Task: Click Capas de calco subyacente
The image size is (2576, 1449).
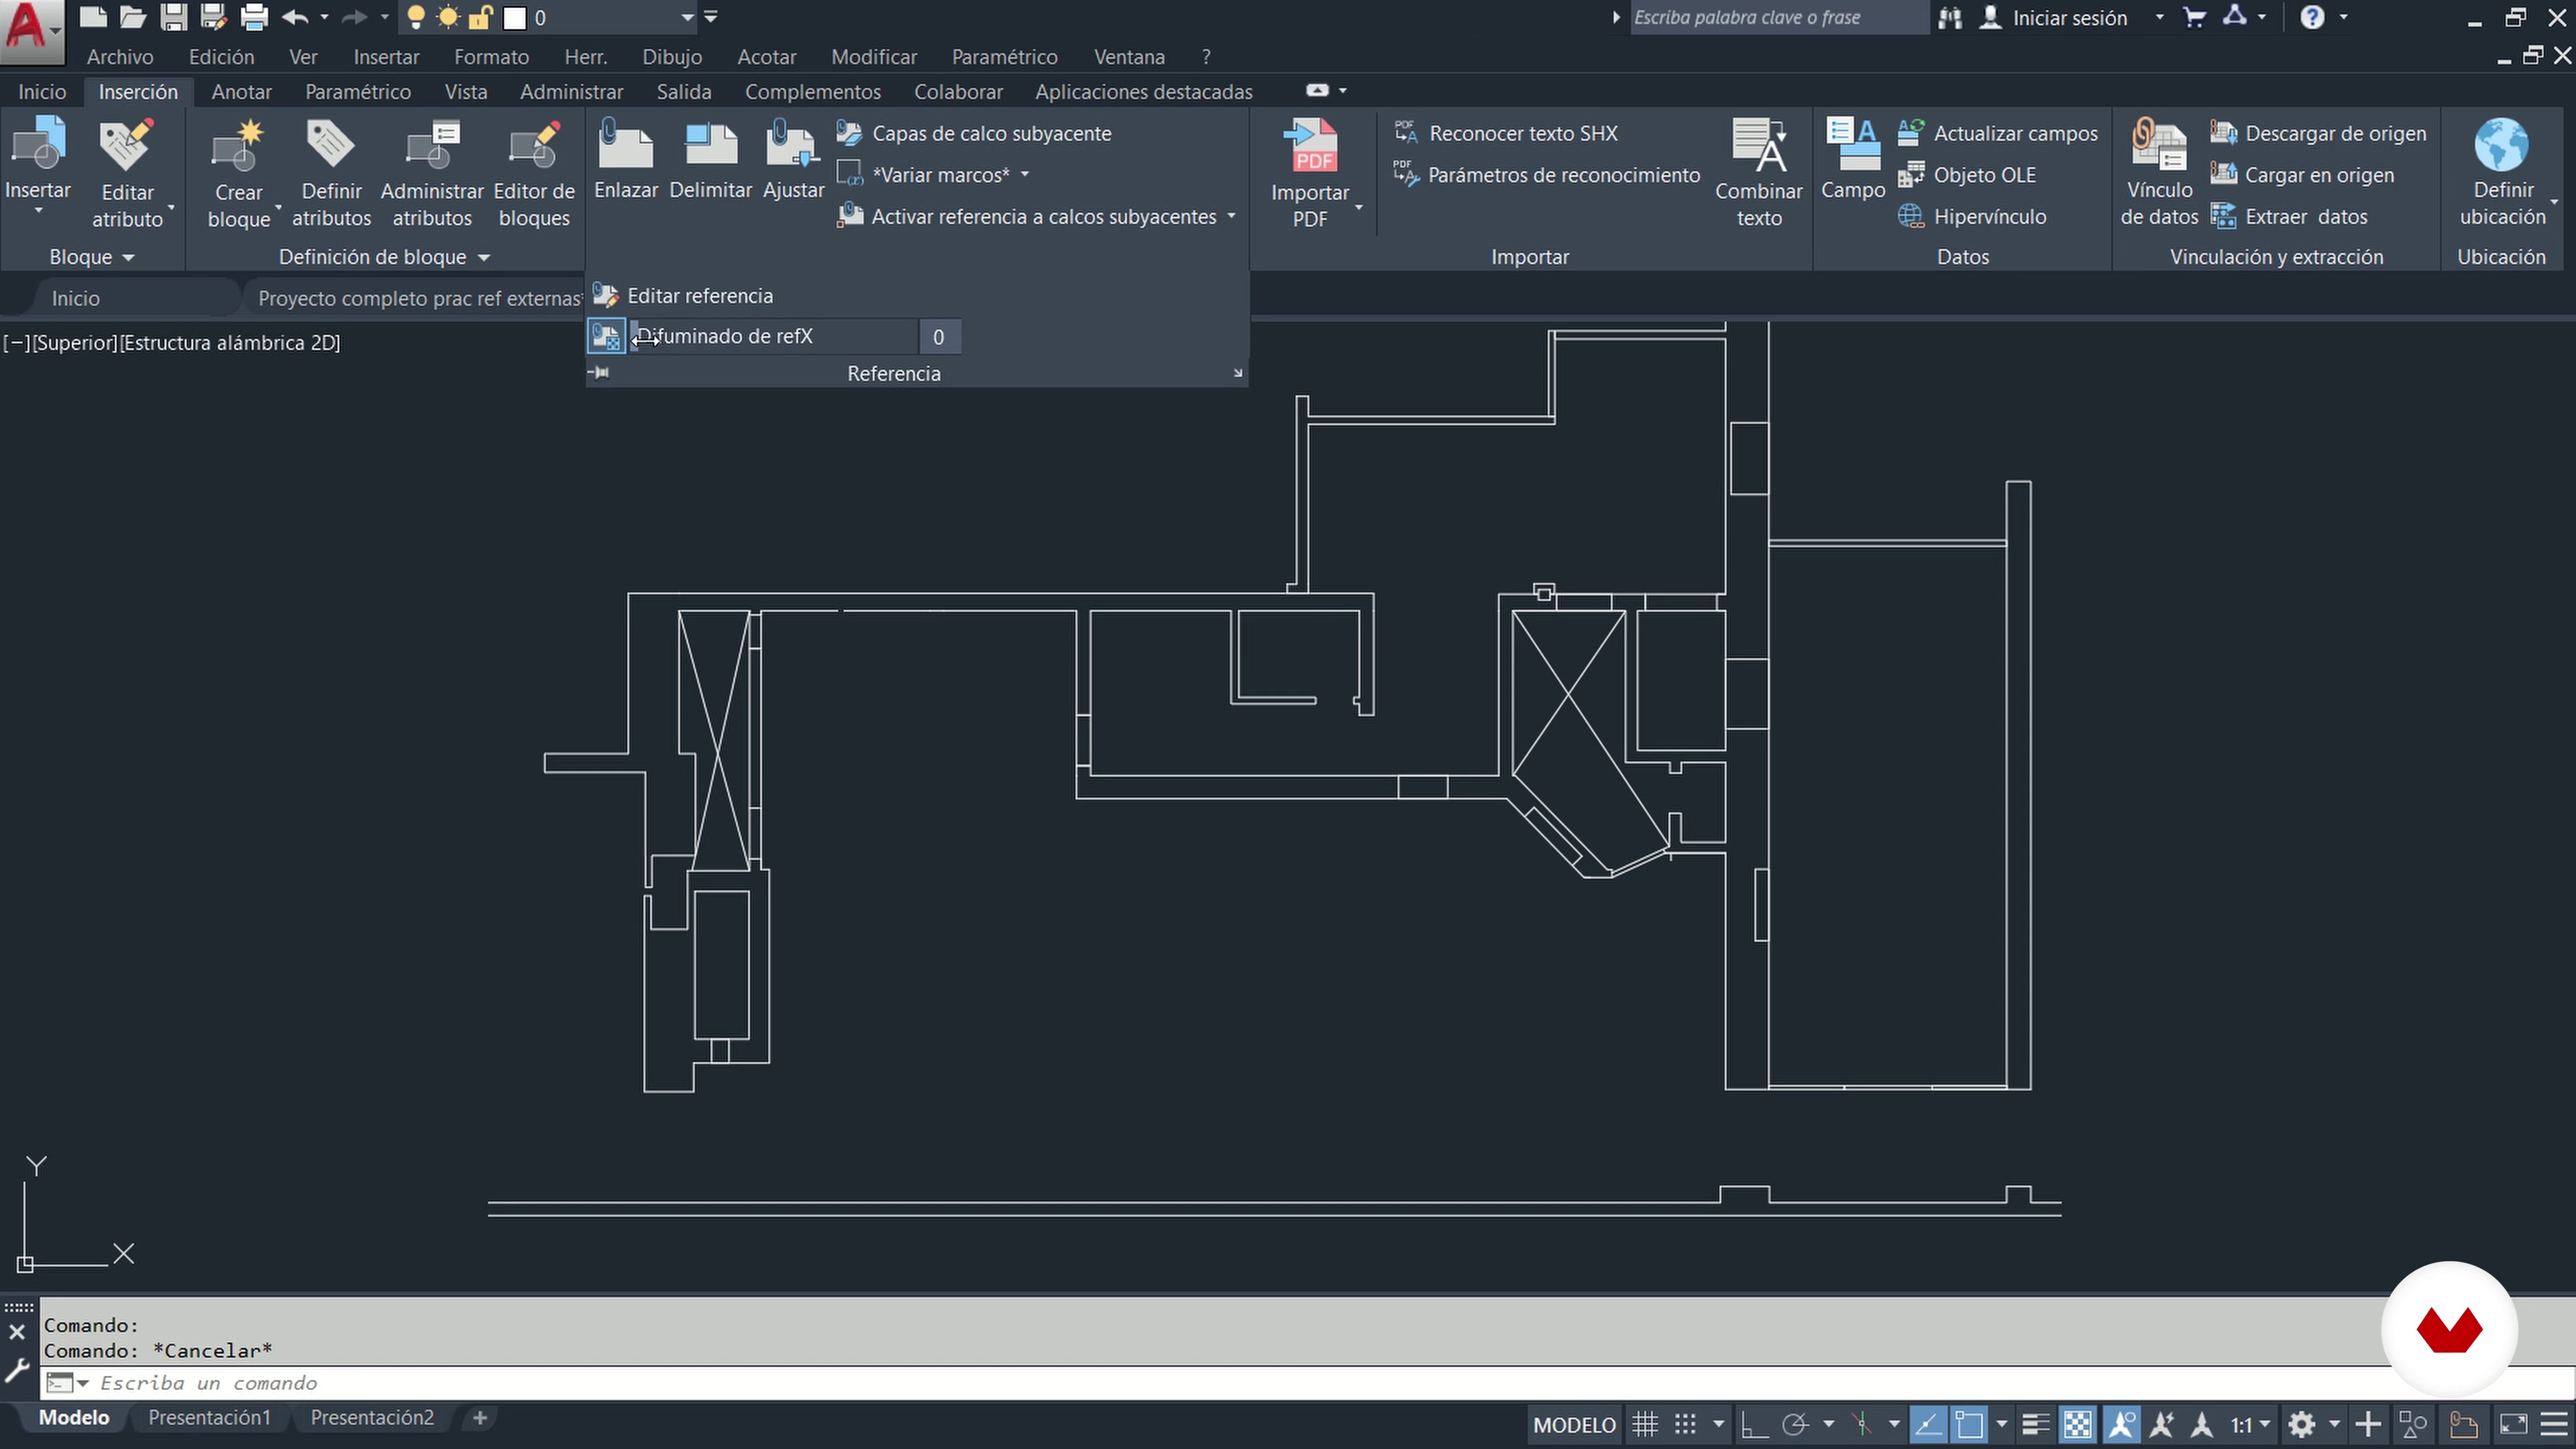Action: coord(974,133)
